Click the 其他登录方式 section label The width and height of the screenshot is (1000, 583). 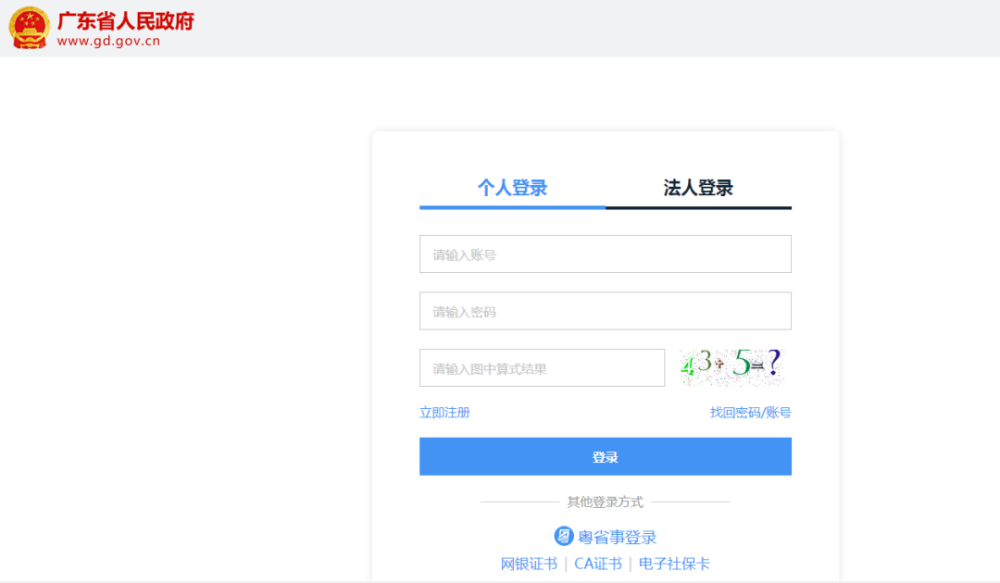coord(605,502)
